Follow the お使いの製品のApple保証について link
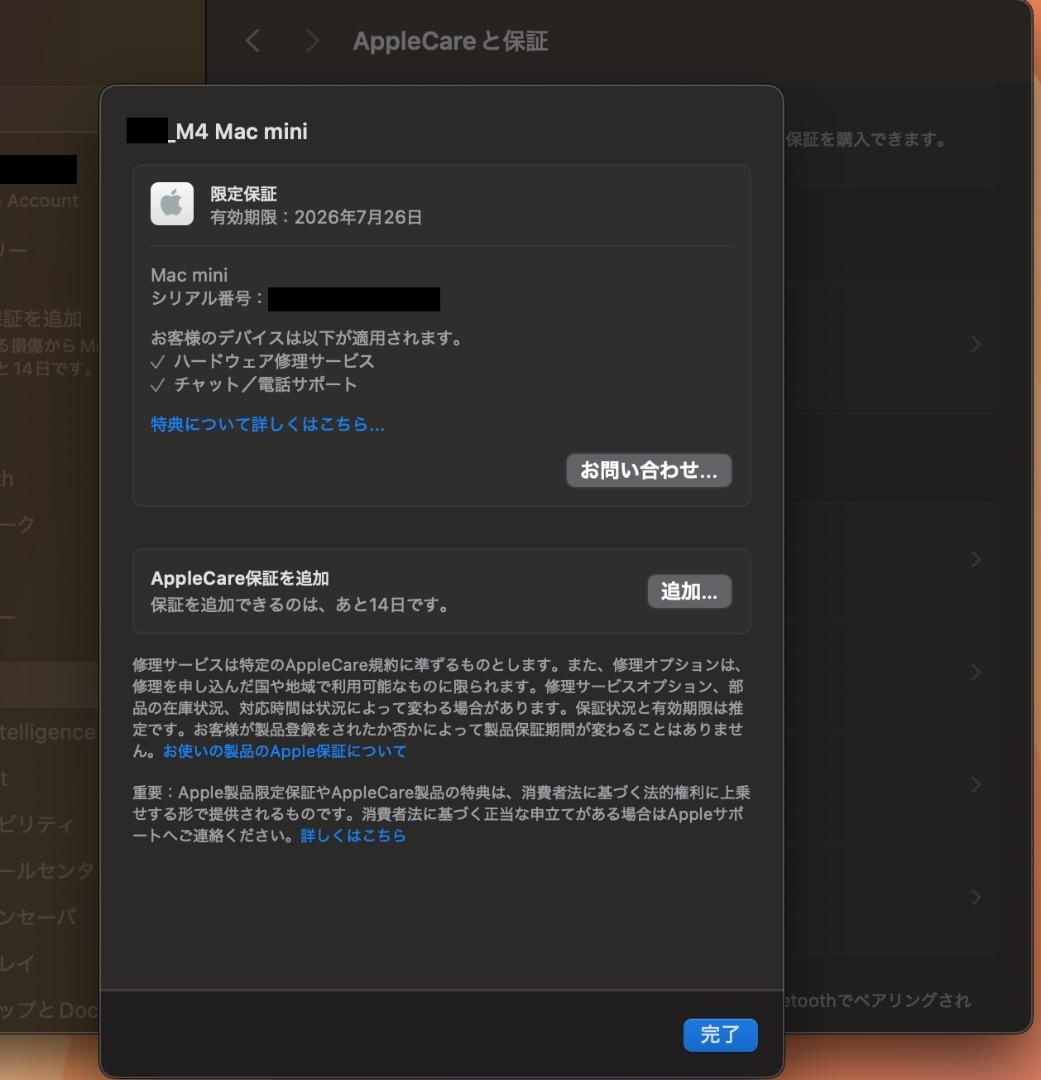This screenshot has height=1080, width=1041. coord(285,751)
